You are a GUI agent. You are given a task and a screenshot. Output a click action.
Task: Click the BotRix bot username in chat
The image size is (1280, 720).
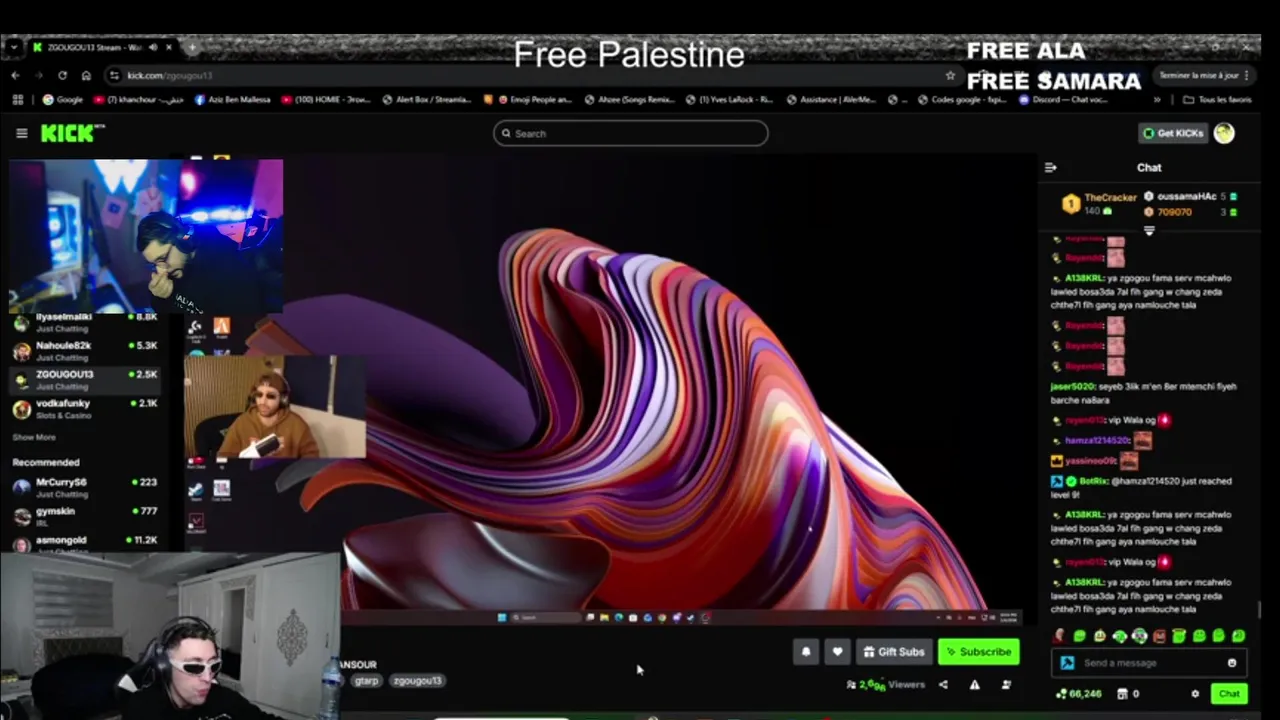tap(1093, 481)
